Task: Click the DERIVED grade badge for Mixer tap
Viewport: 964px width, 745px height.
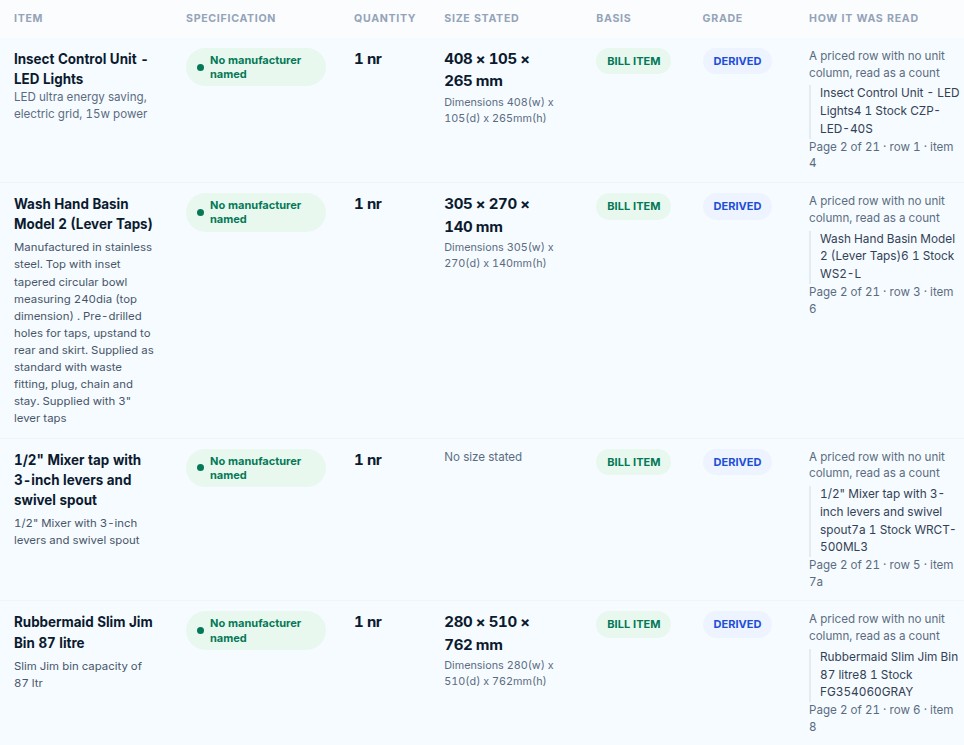Action: (737, 462)
